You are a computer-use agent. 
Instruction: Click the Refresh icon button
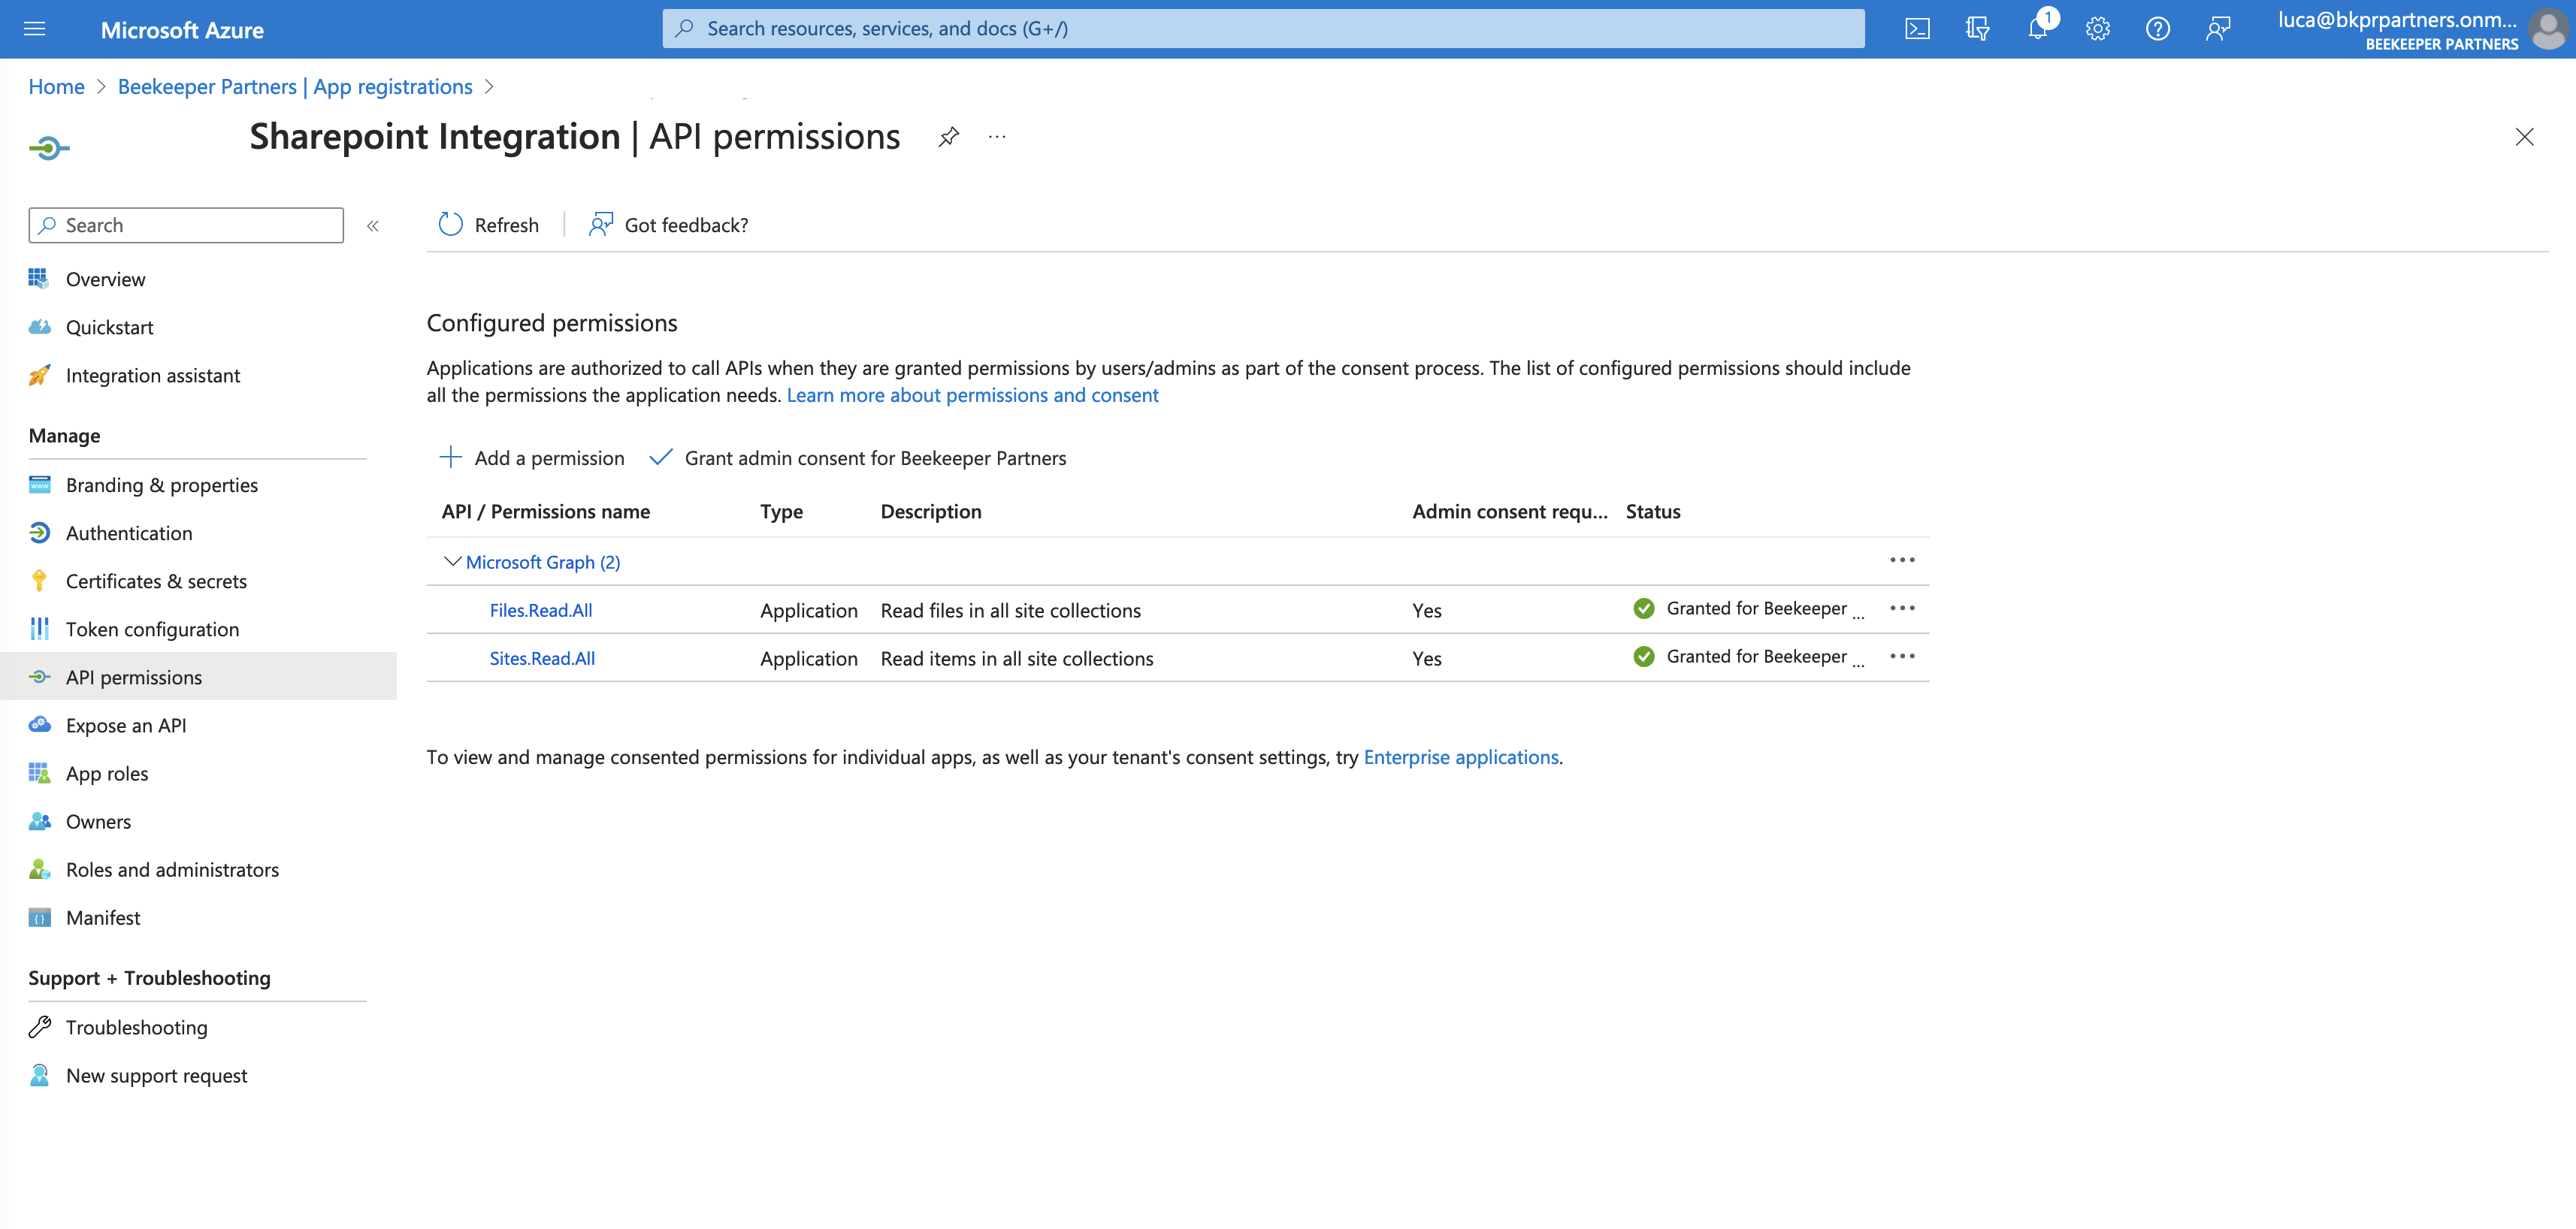click(451, 225)
